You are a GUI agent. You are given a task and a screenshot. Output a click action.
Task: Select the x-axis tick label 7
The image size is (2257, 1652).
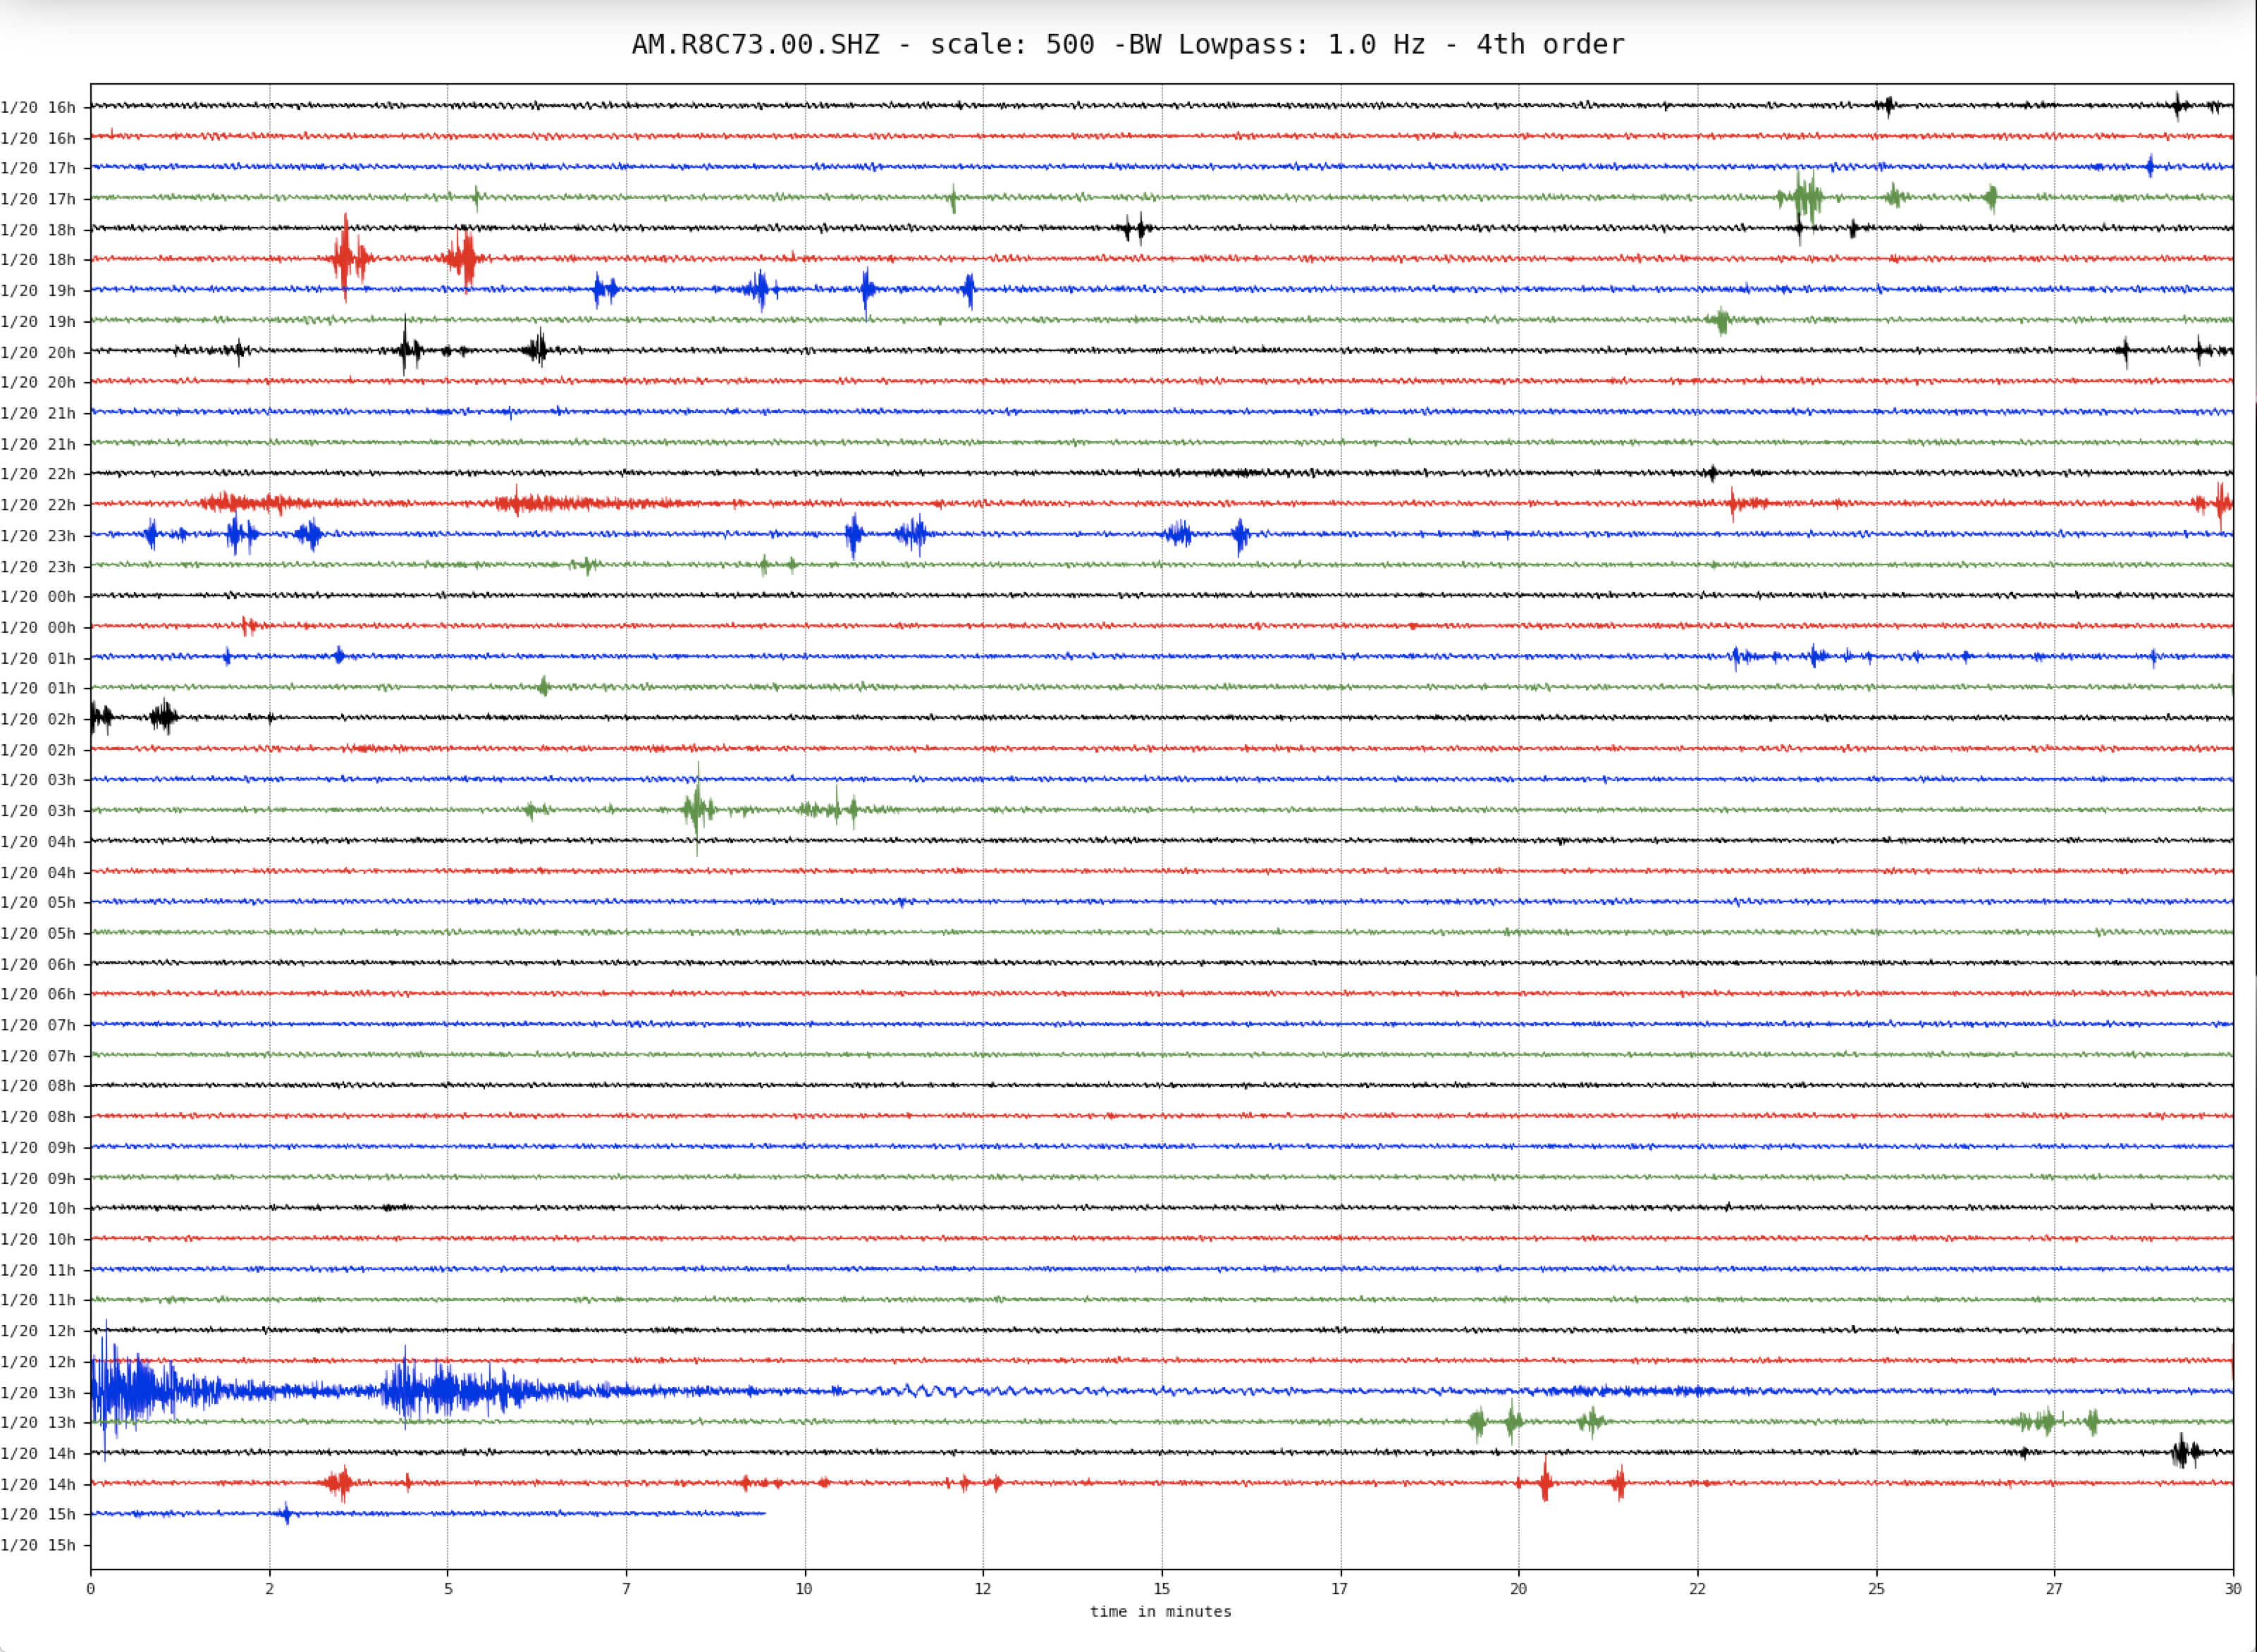tap(626, 1588)
